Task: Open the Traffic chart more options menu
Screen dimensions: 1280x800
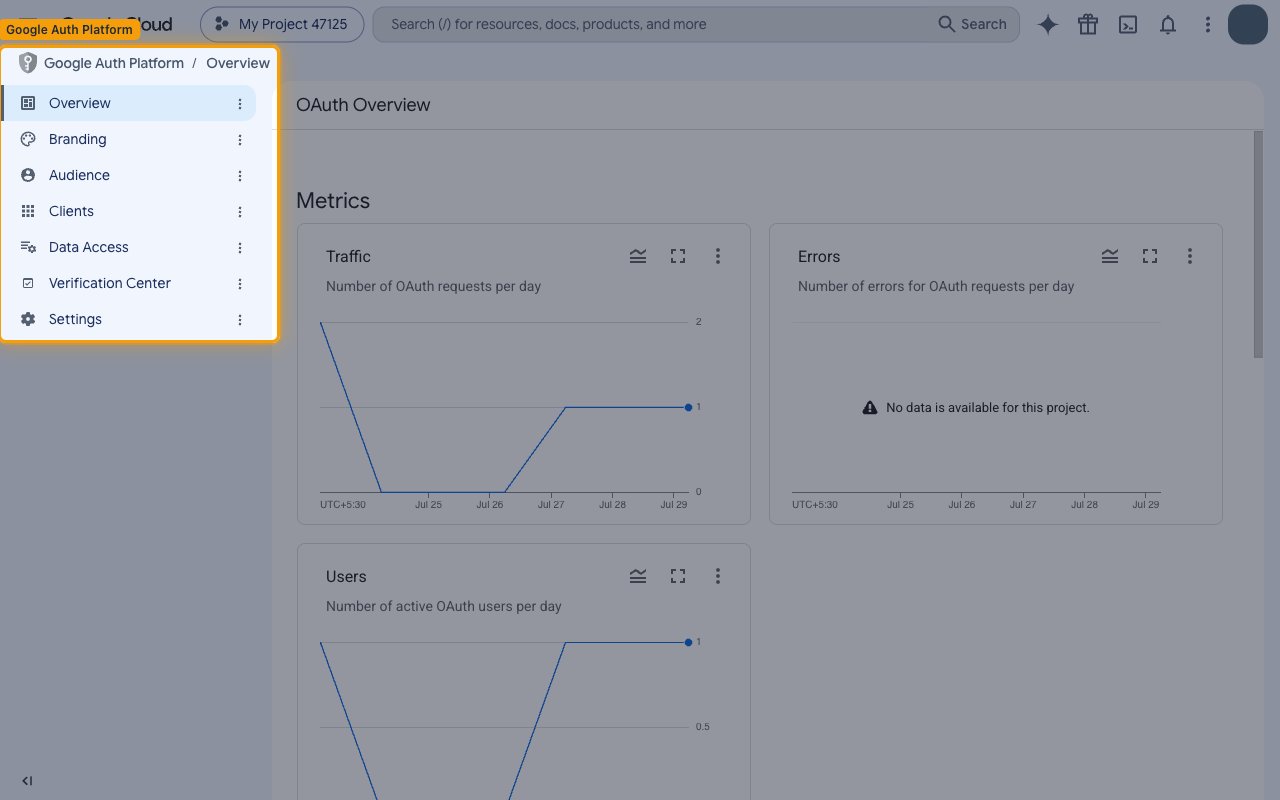Action: (718, 257)
